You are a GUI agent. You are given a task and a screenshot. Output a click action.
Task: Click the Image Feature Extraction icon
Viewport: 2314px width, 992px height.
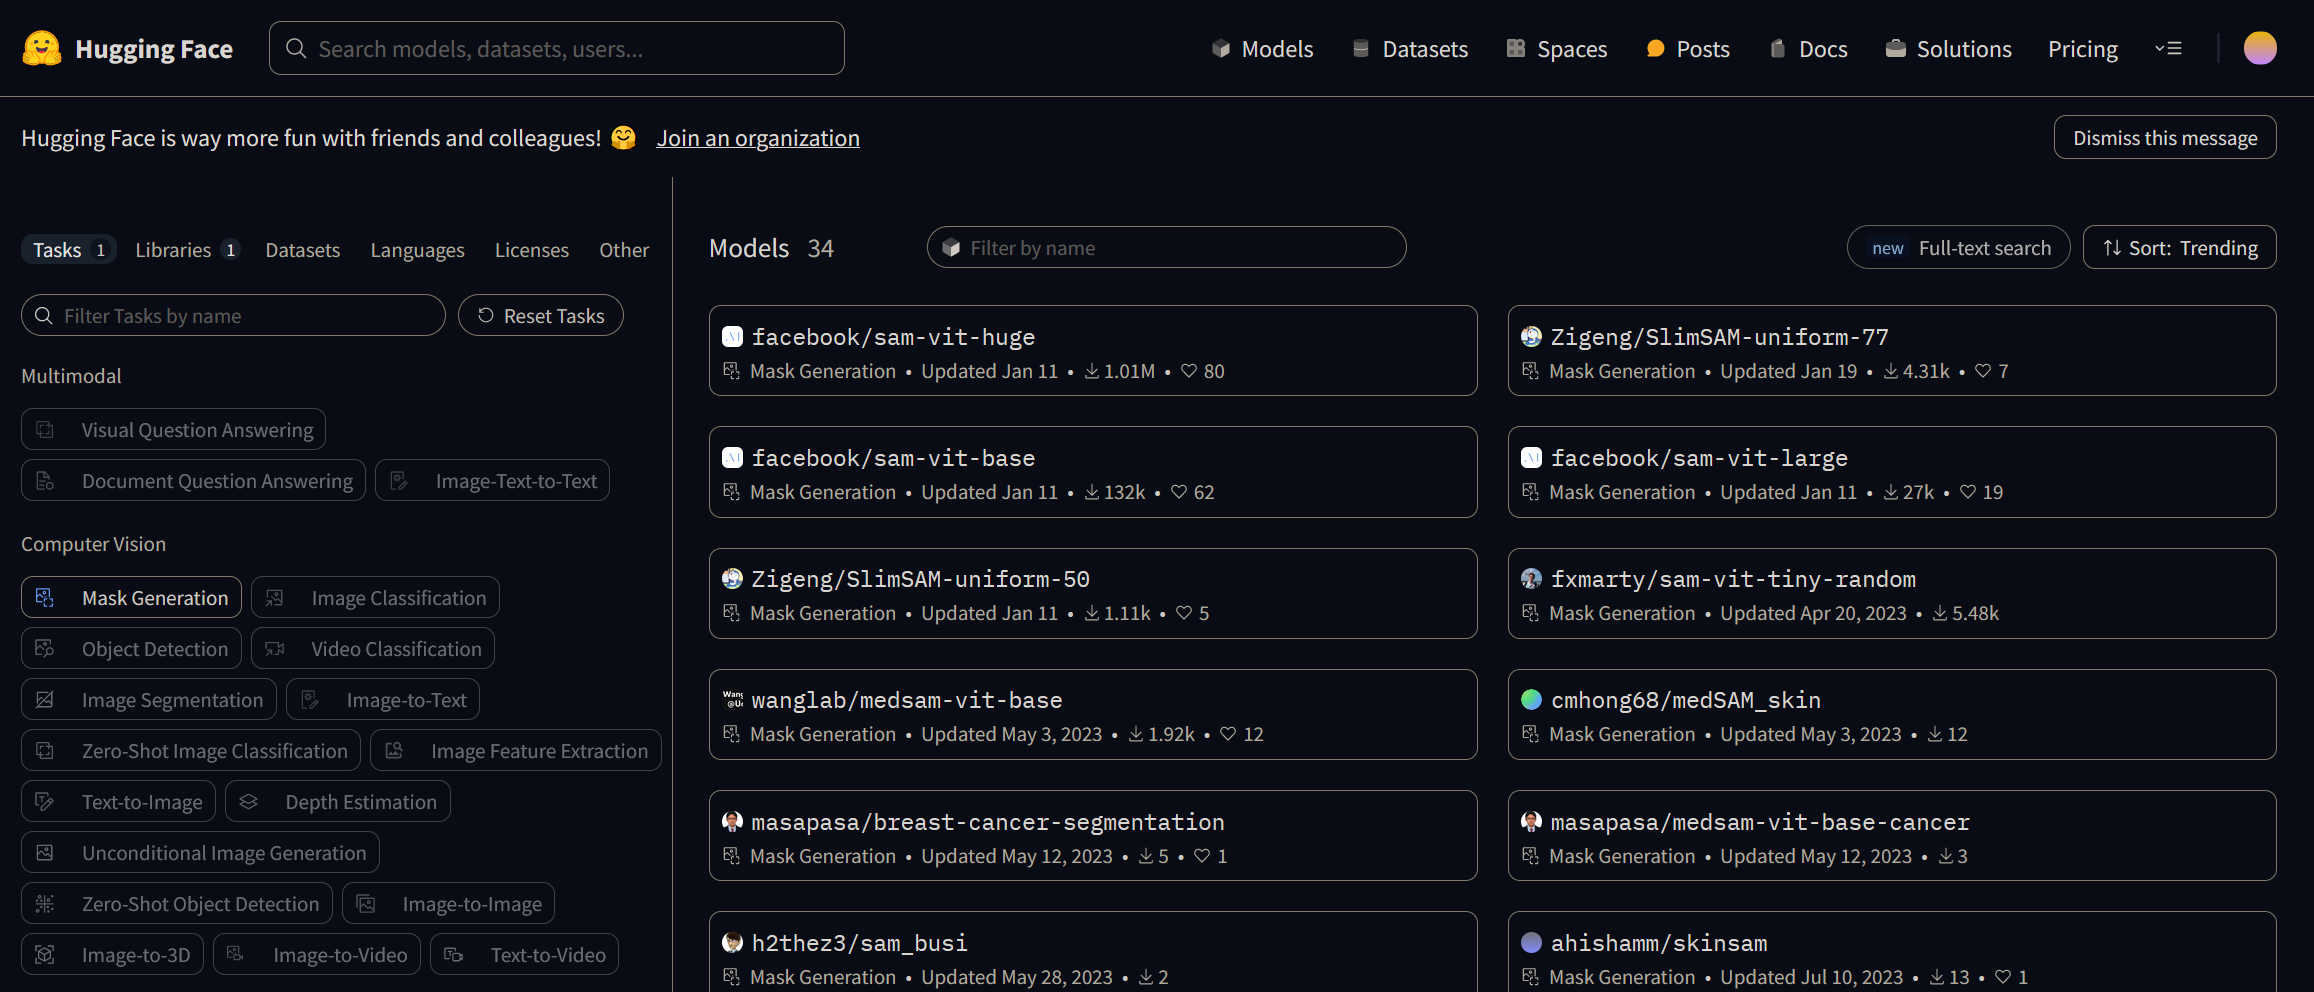coord(394,750)
